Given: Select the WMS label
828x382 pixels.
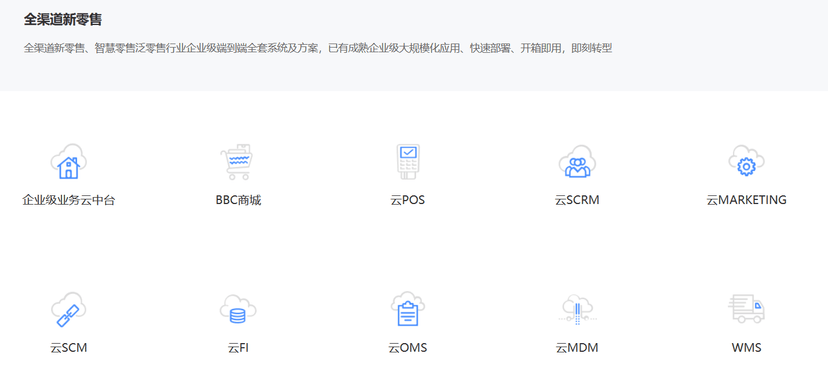Looking at the screenshot, I should pyautogui.click(x=747, y=348).
